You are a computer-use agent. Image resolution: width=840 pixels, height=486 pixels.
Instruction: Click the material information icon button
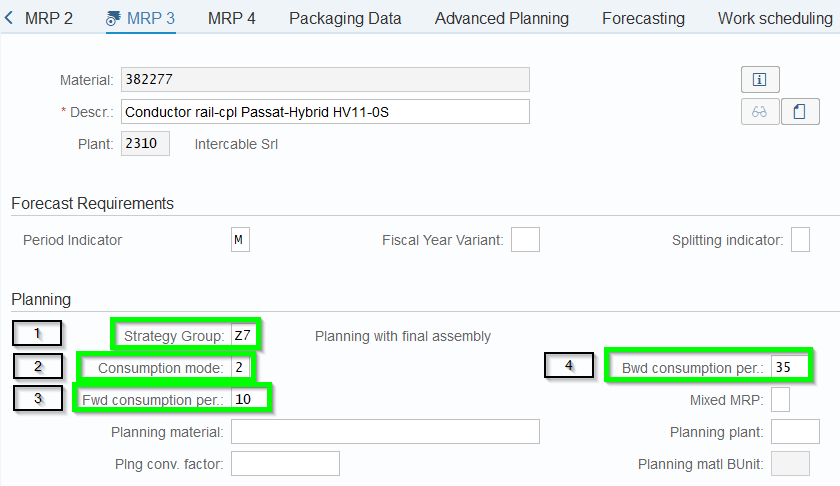[x=759, y=80]
